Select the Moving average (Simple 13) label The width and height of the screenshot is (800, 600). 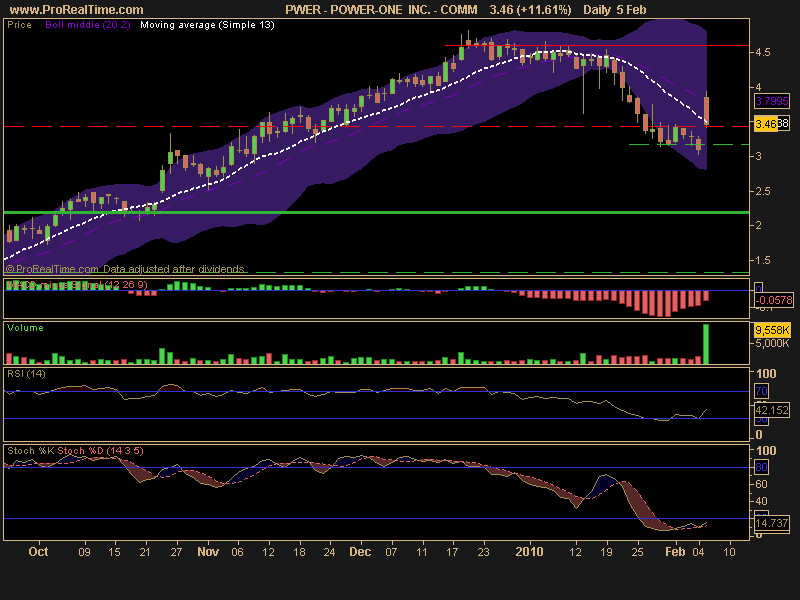tap(207, 25)
